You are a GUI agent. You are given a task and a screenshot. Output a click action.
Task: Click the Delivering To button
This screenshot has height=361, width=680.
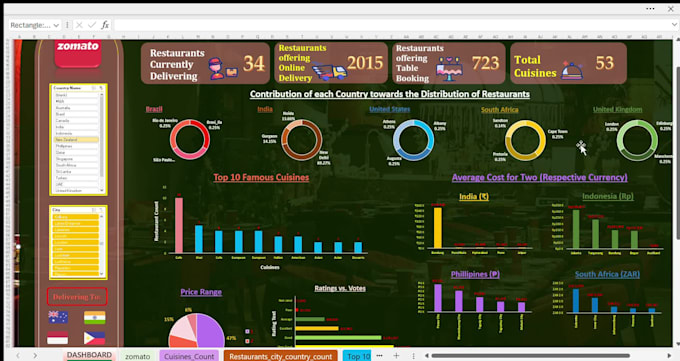pyautogui.click(x=77, y=297)
